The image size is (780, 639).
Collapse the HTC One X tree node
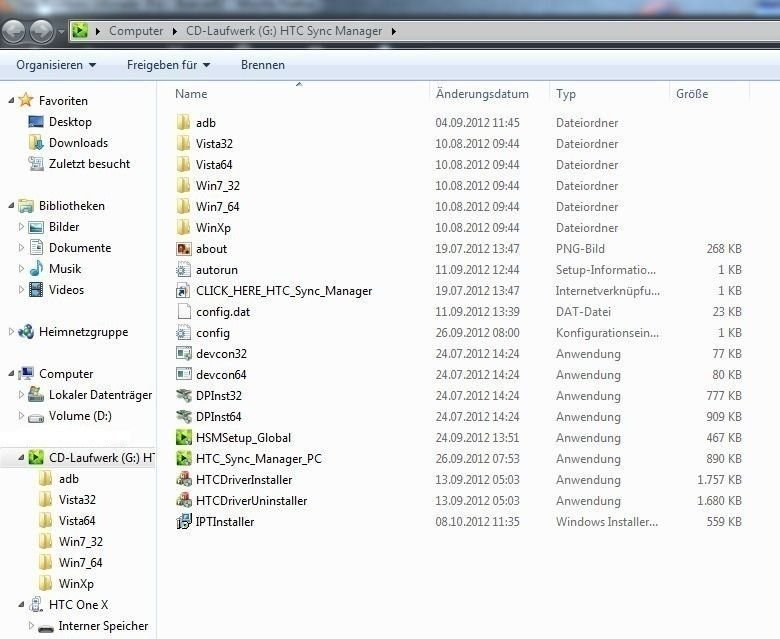[x=21, y=605]
